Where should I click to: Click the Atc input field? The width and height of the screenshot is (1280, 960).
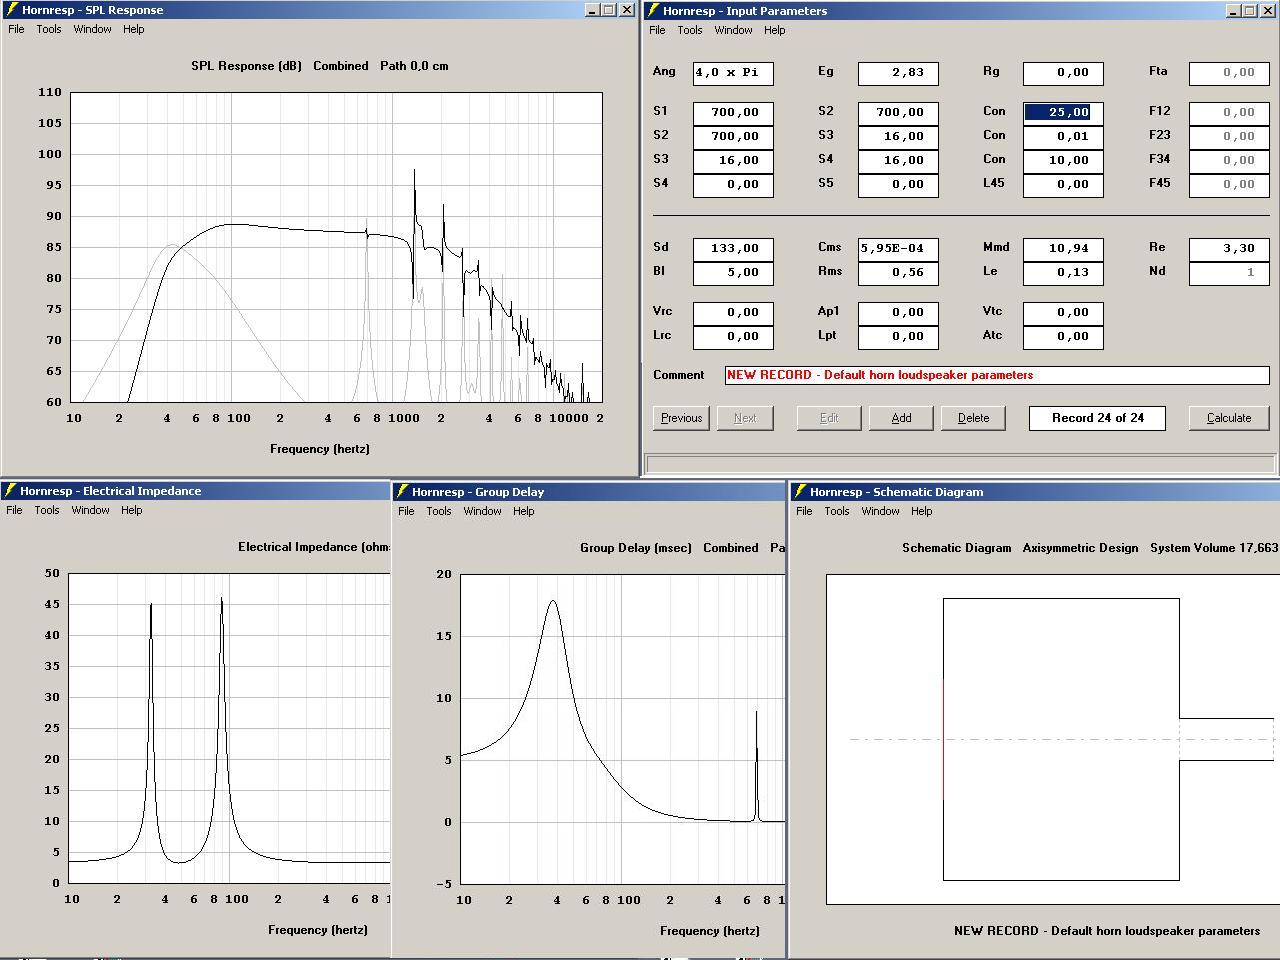pos(1063,337)
